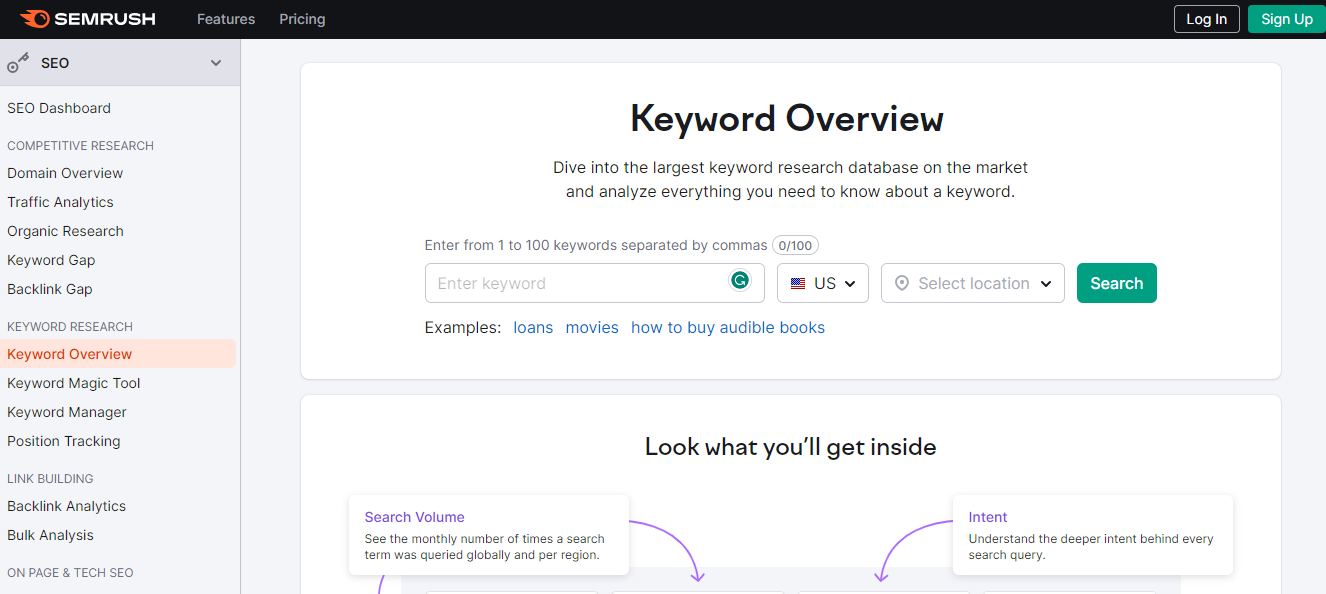Open the Select location dropdown
The height and width of the screenshot is (594, 1326).
tap(972, 283)
